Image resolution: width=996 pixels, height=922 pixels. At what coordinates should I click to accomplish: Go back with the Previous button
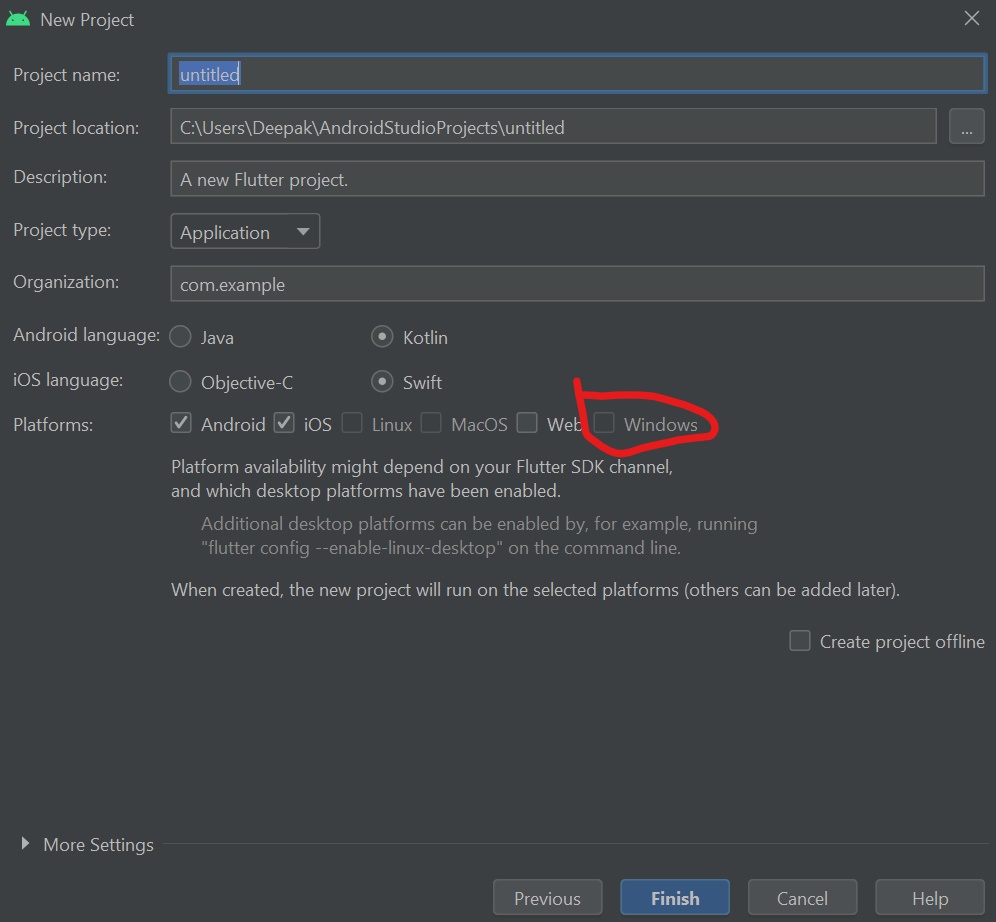pos(547,898)
